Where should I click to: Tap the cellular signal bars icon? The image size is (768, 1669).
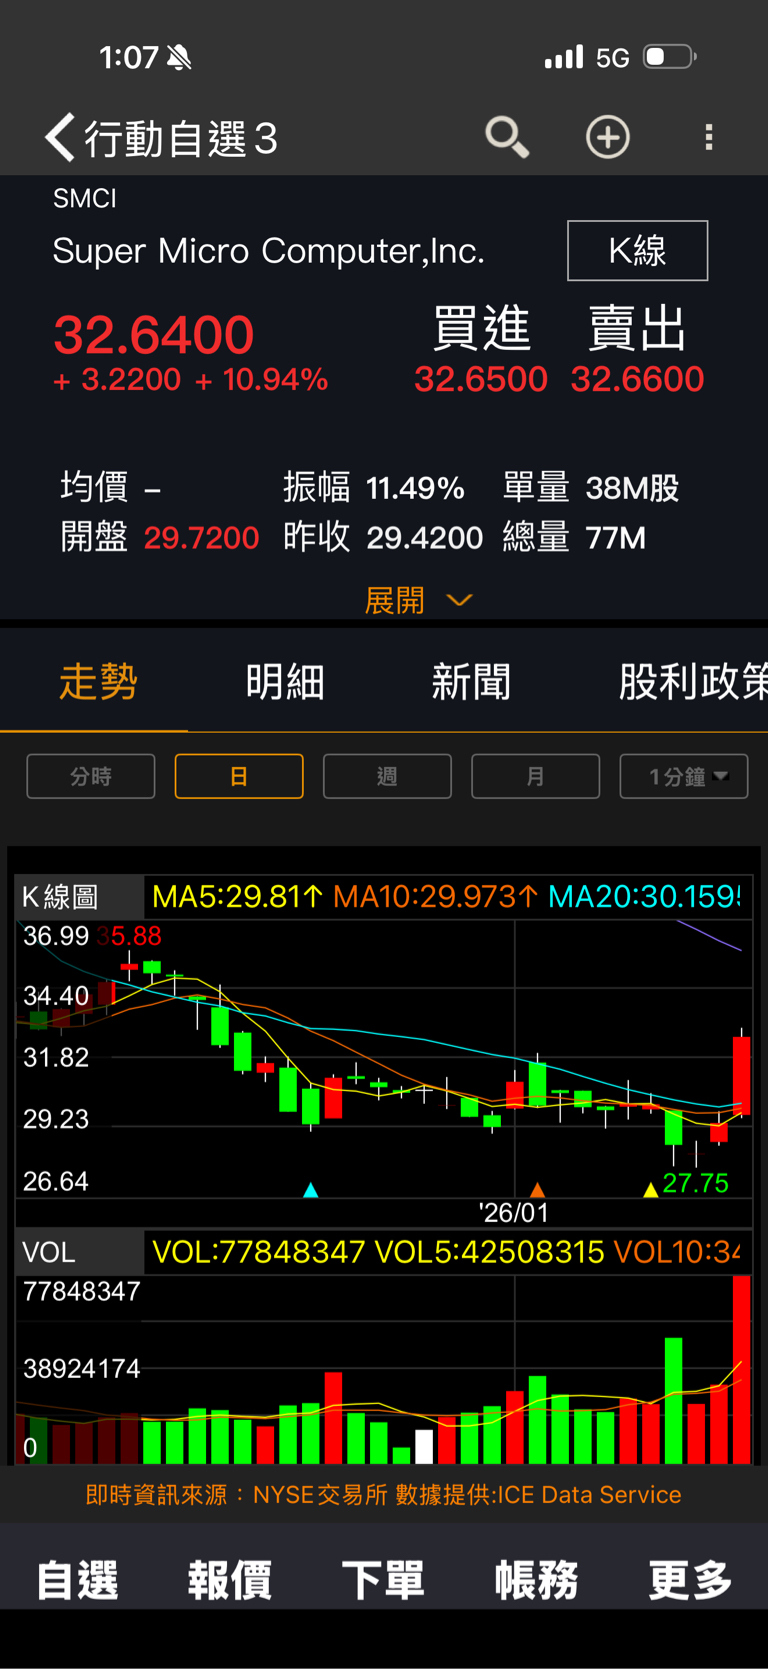pyautogui.click(x=564, y=57)
